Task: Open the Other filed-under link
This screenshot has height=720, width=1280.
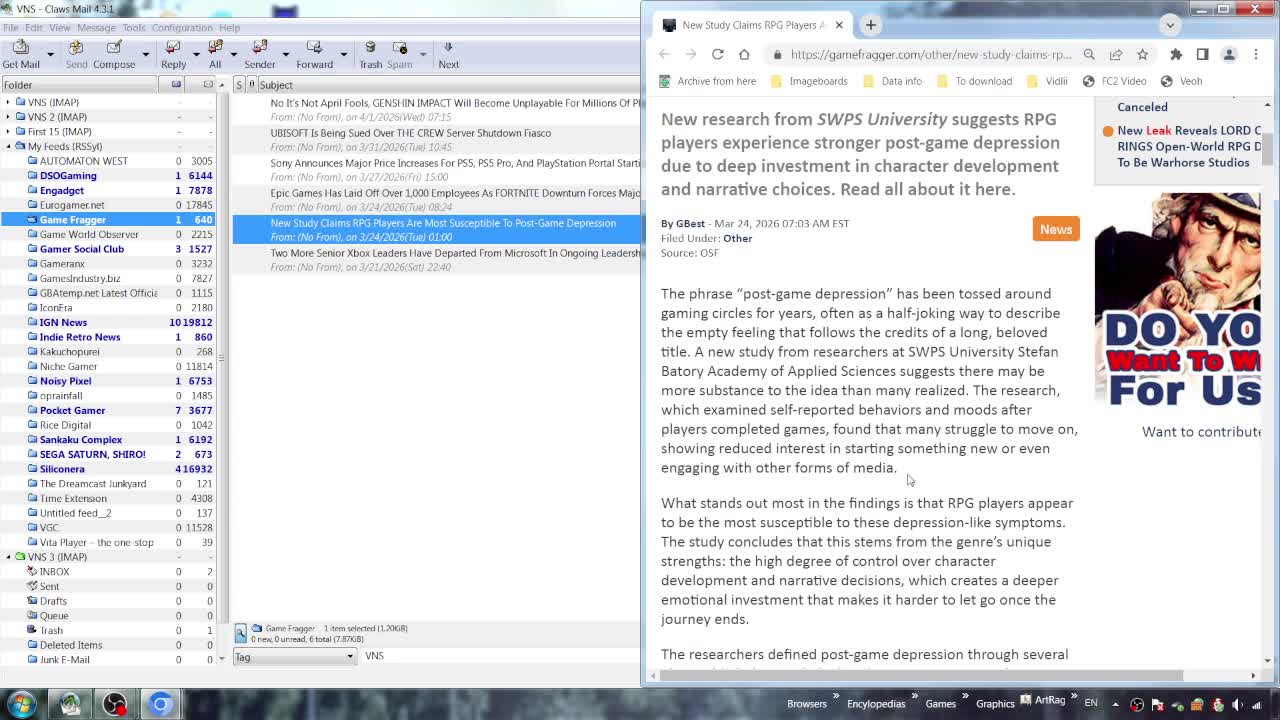Action: pyautogui.click(x=738, y=239)
